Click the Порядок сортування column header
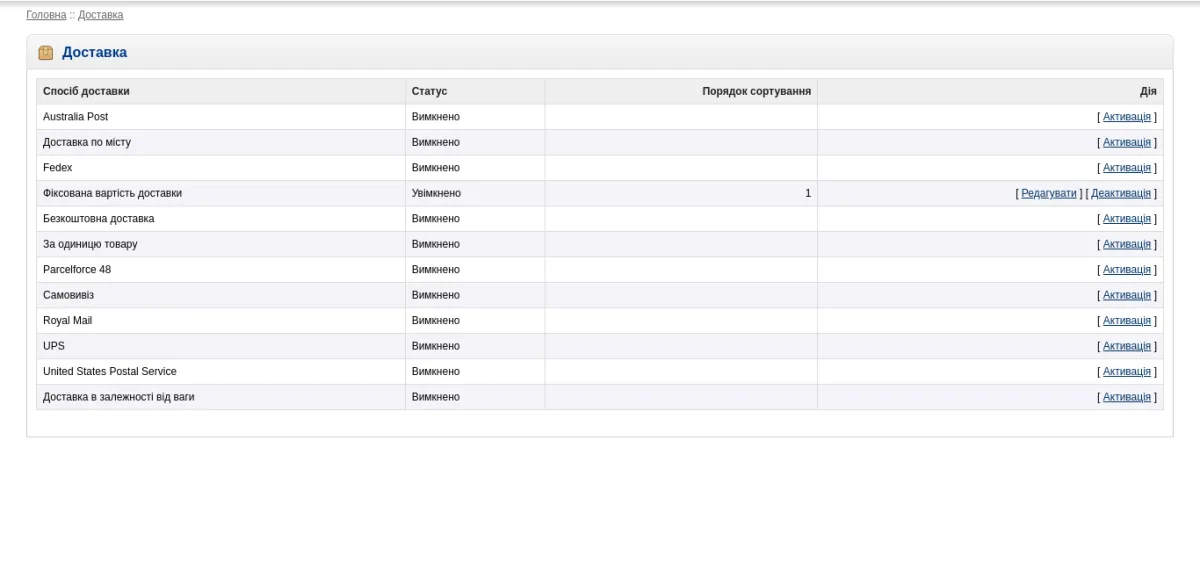The image size is (1200, 563). point(756,91)
